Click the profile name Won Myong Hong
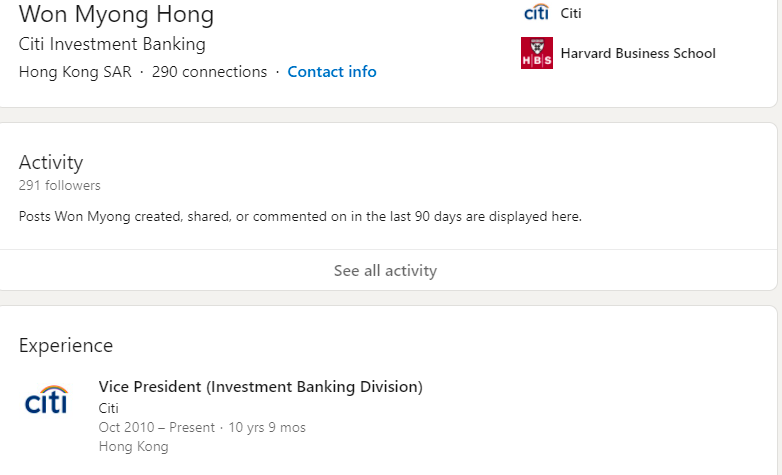The image size is (782, 475). [116, 15]
